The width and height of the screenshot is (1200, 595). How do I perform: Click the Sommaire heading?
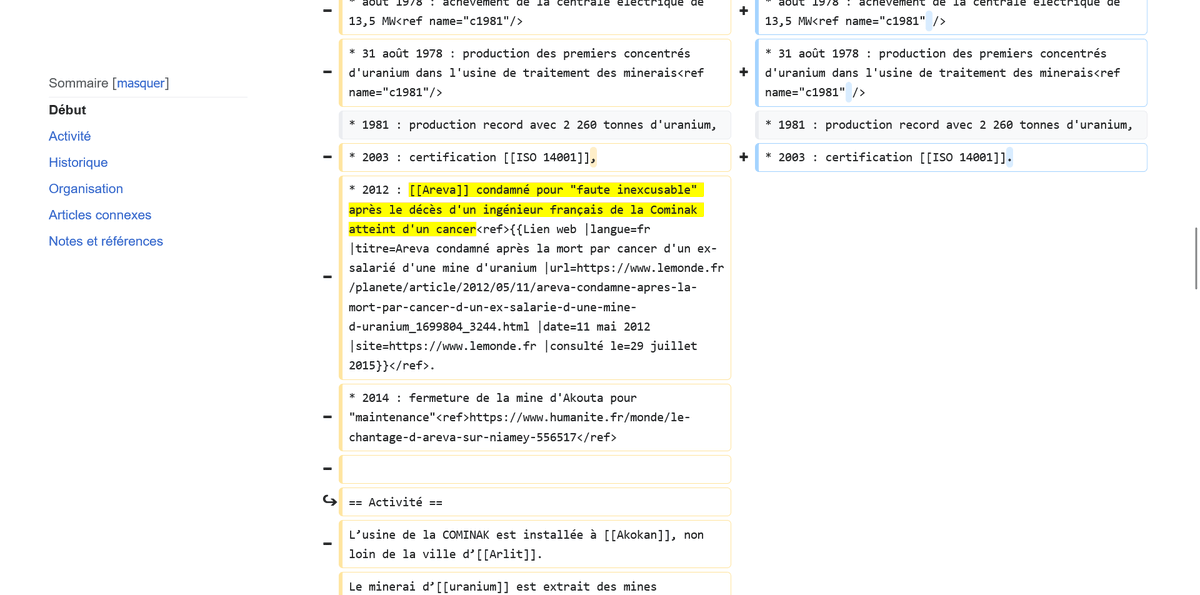point(78,83)
